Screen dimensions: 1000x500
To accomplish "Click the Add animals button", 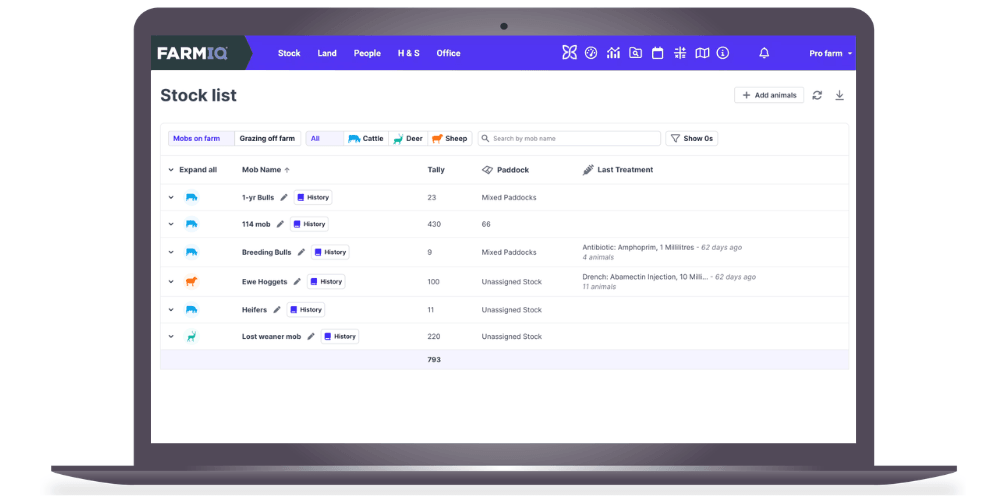I will [x=769, y=95].
